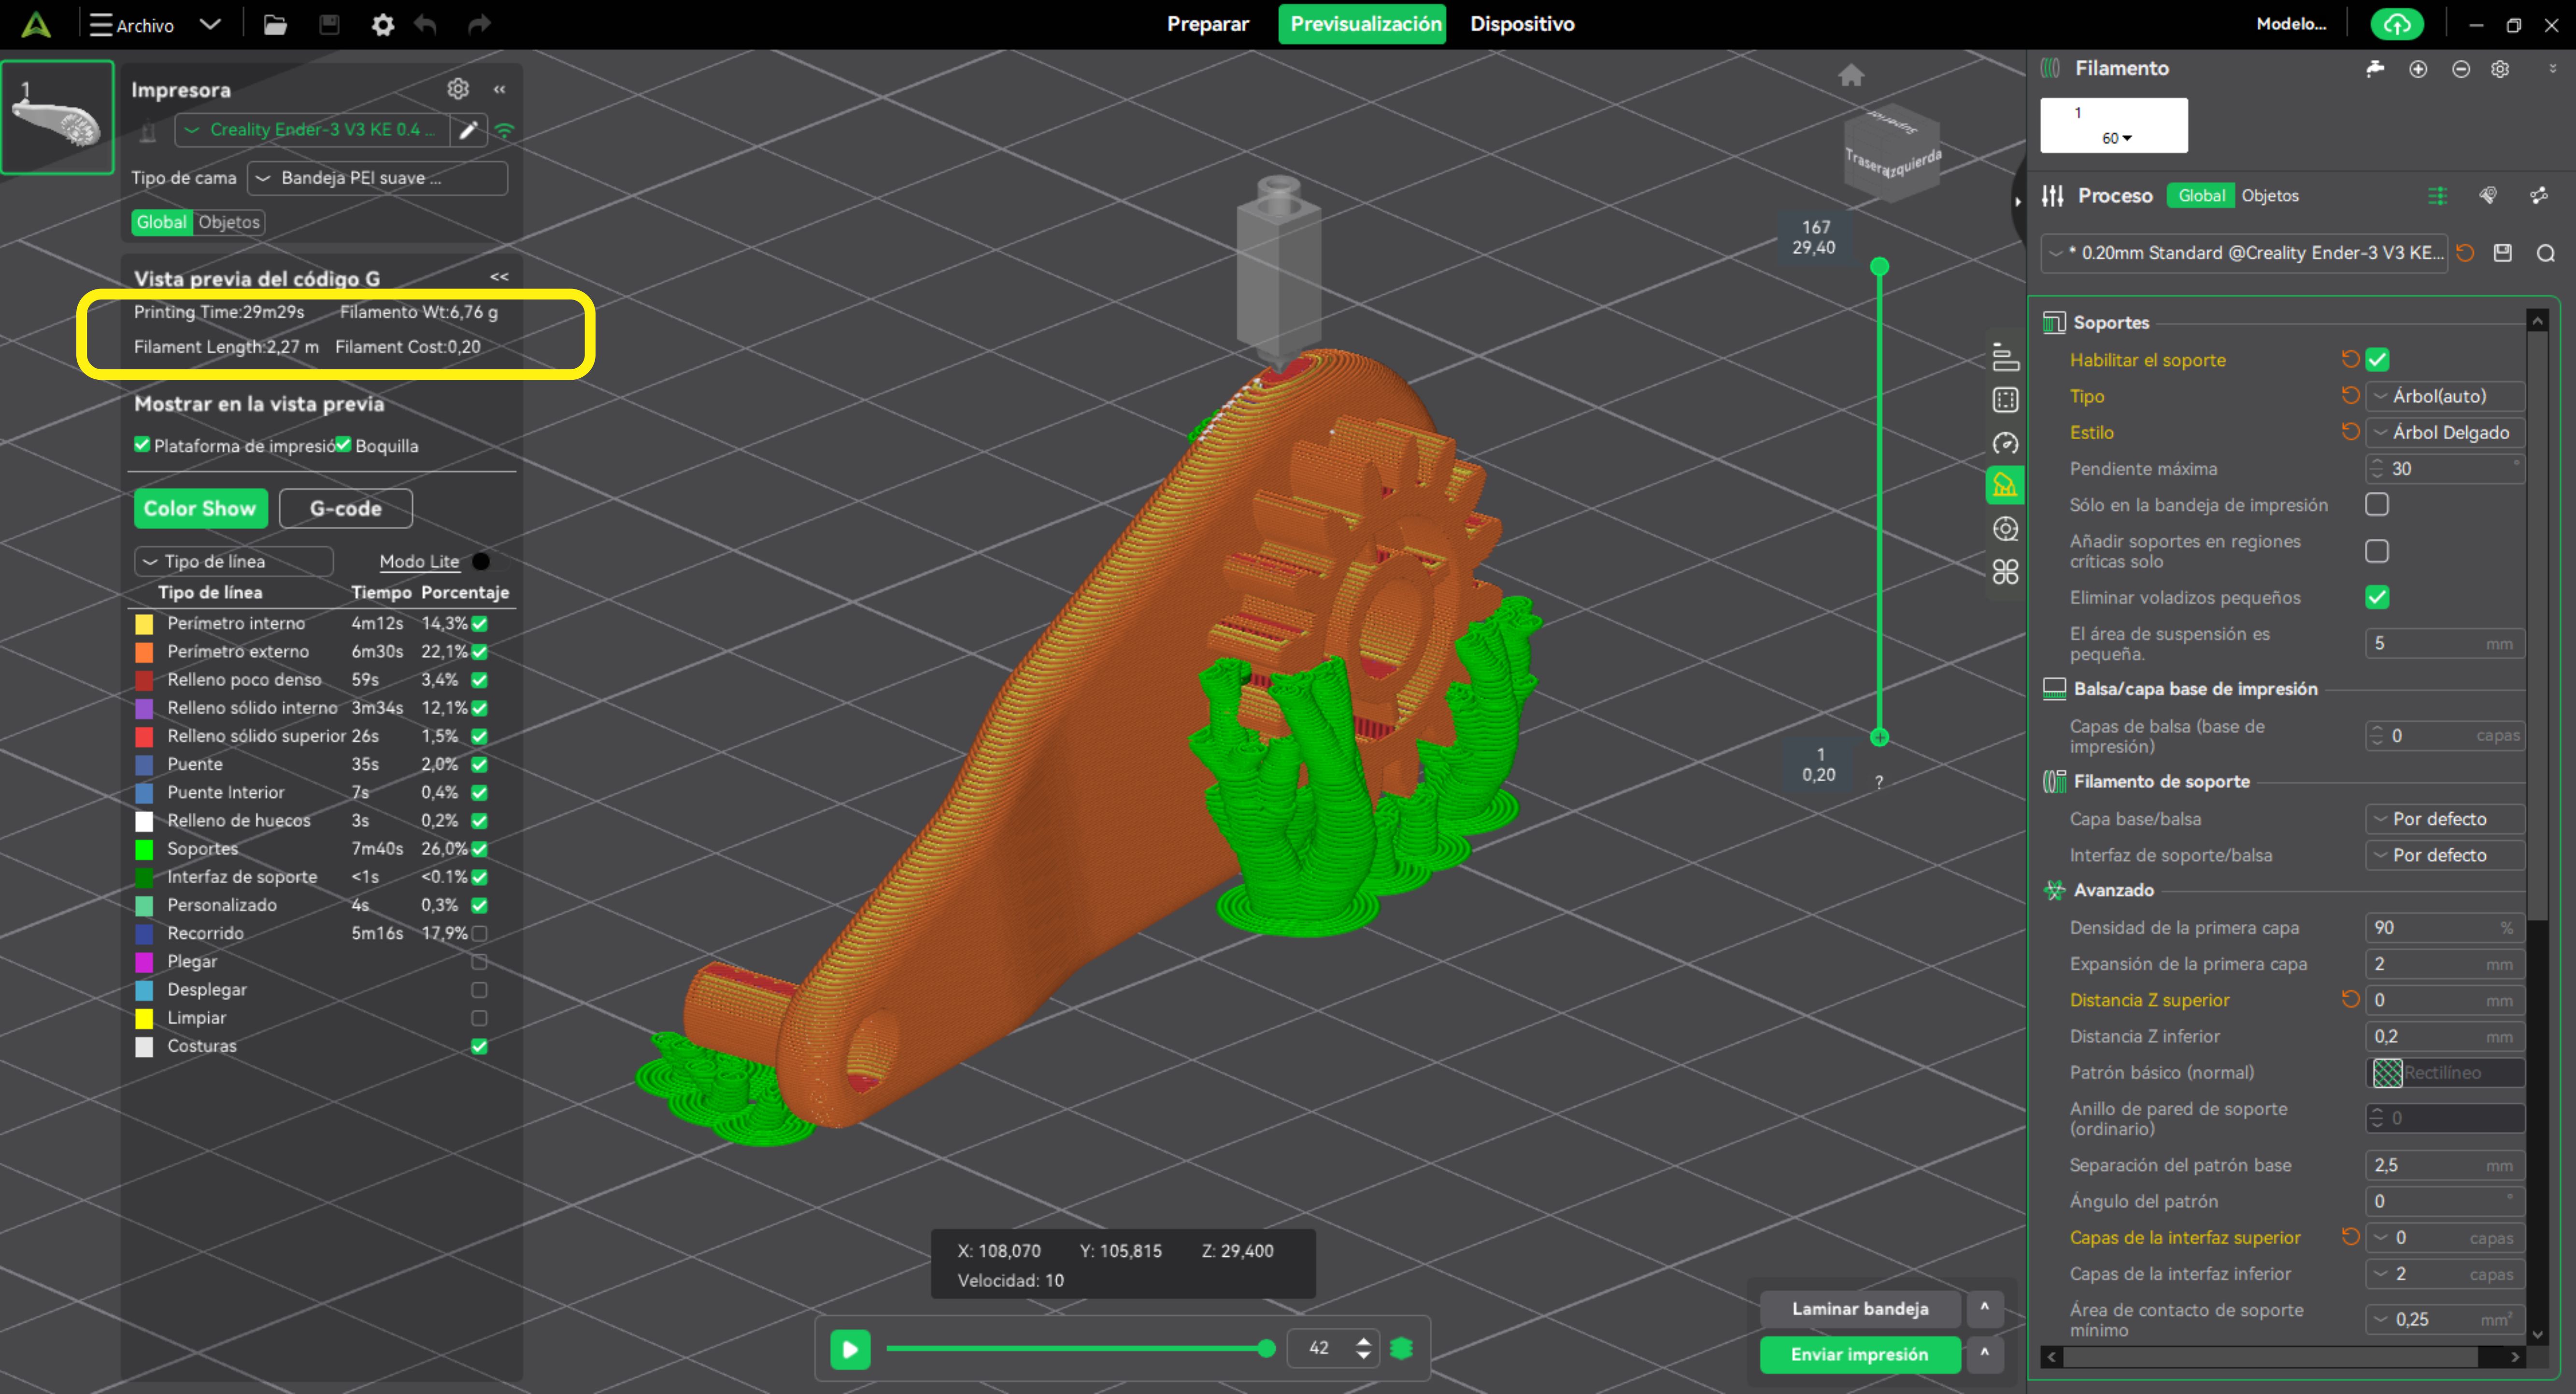The image size is (2576, 1394).
Task: Click the playback progress slider handle
Action: (1266, 1348)
